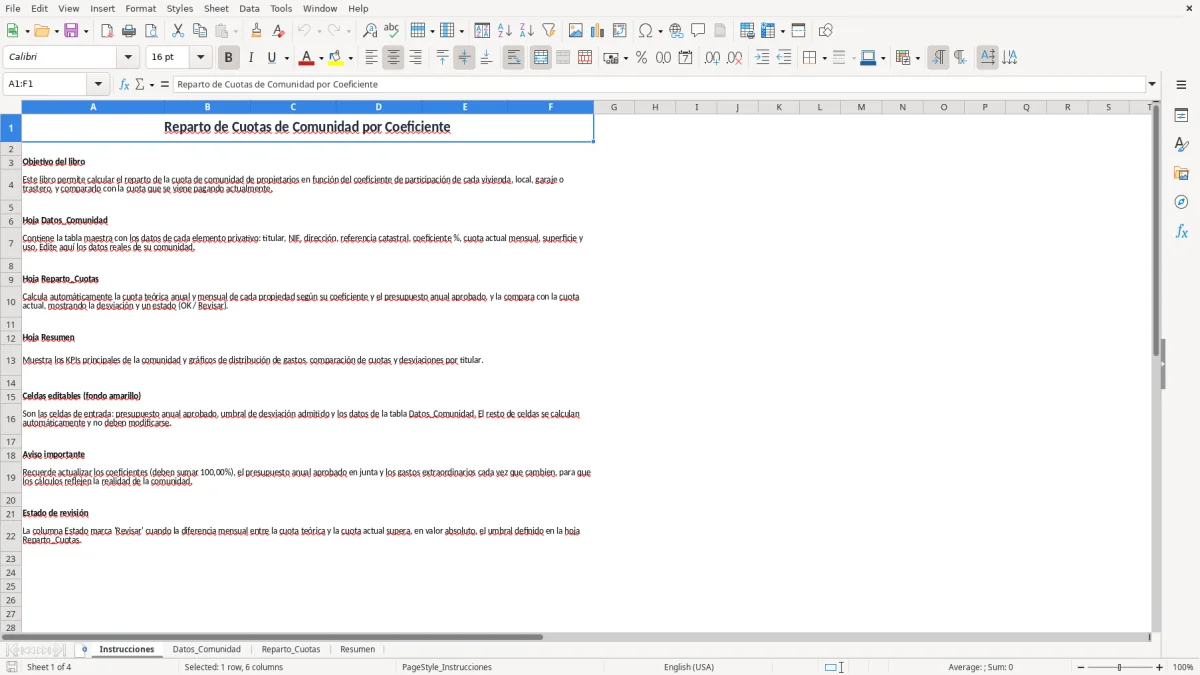Toggle Underline formatting
This screenshot has height=675, width=1200.
271,58
